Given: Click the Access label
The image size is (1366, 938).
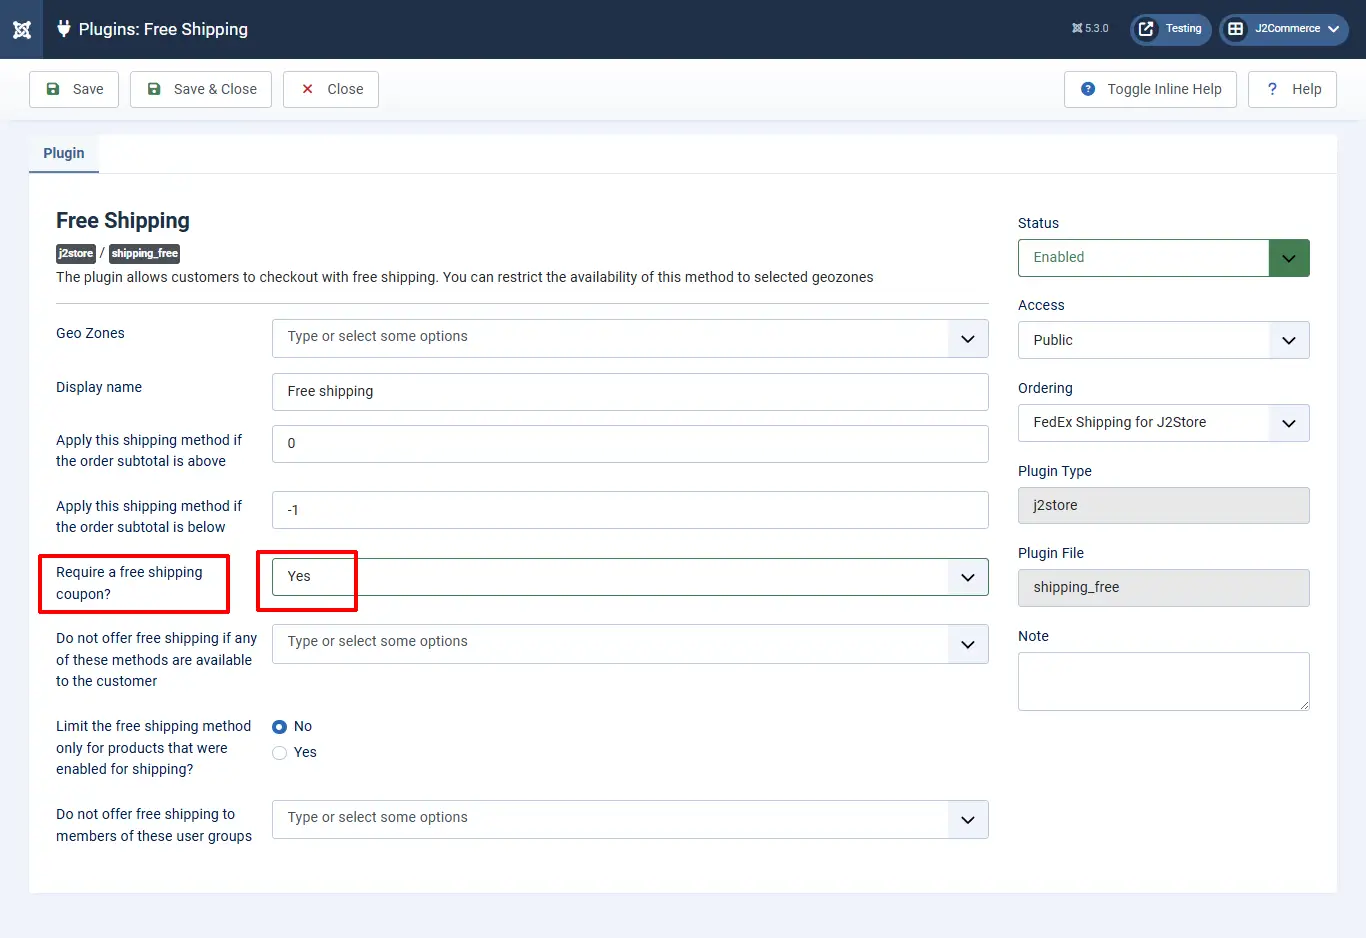Looking at the screenshot, I should (x=1041, y=305).
